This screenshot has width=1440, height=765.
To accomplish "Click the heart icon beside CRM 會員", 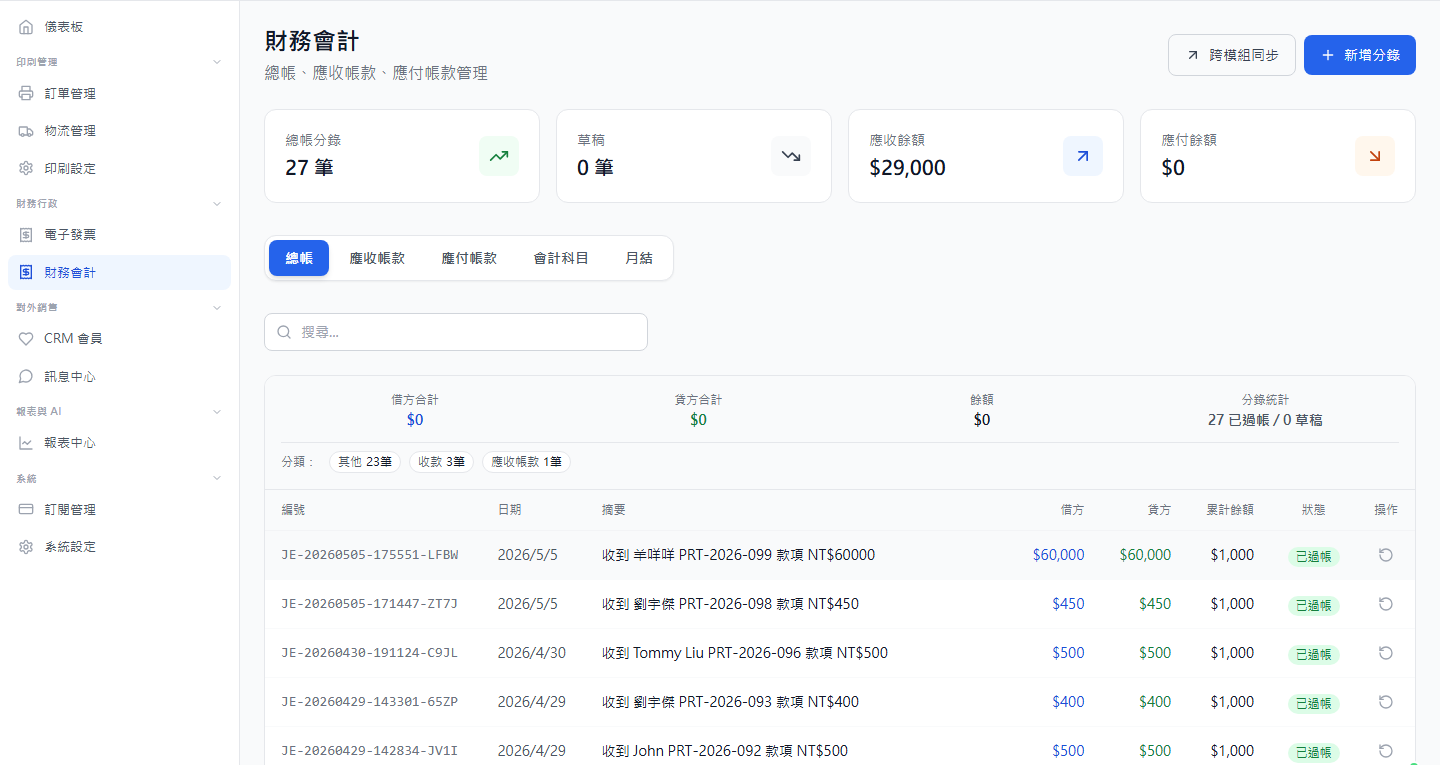I will tap(26, 339).
